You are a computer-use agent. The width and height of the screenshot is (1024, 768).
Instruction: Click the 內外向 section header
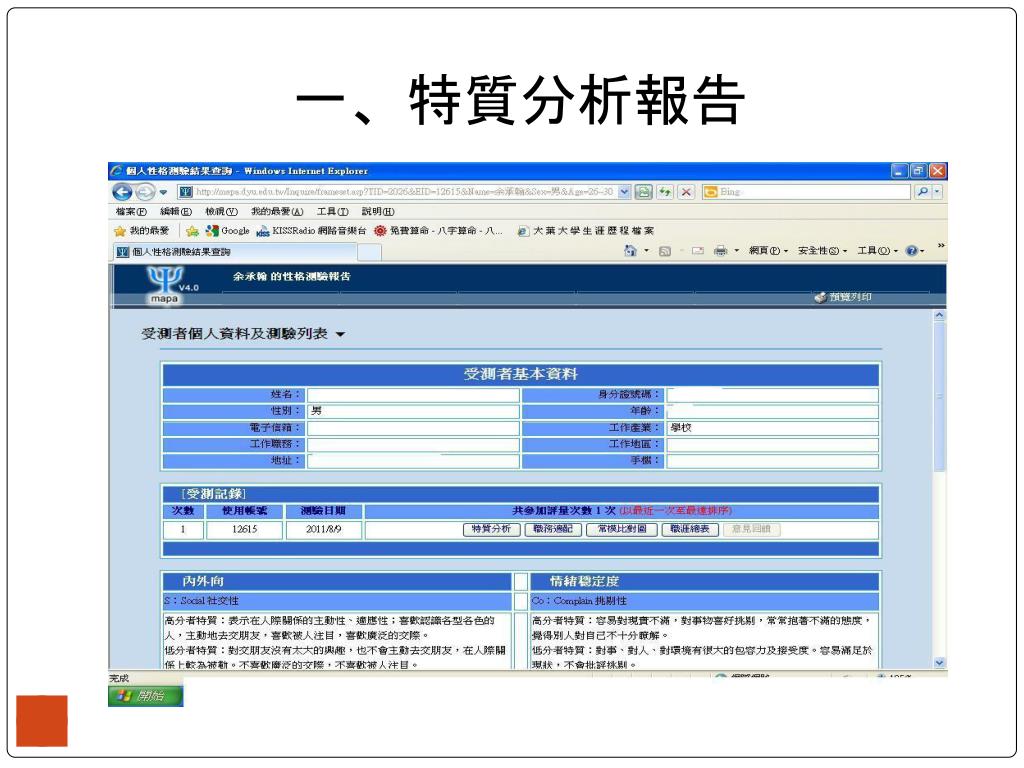[336, 581]
